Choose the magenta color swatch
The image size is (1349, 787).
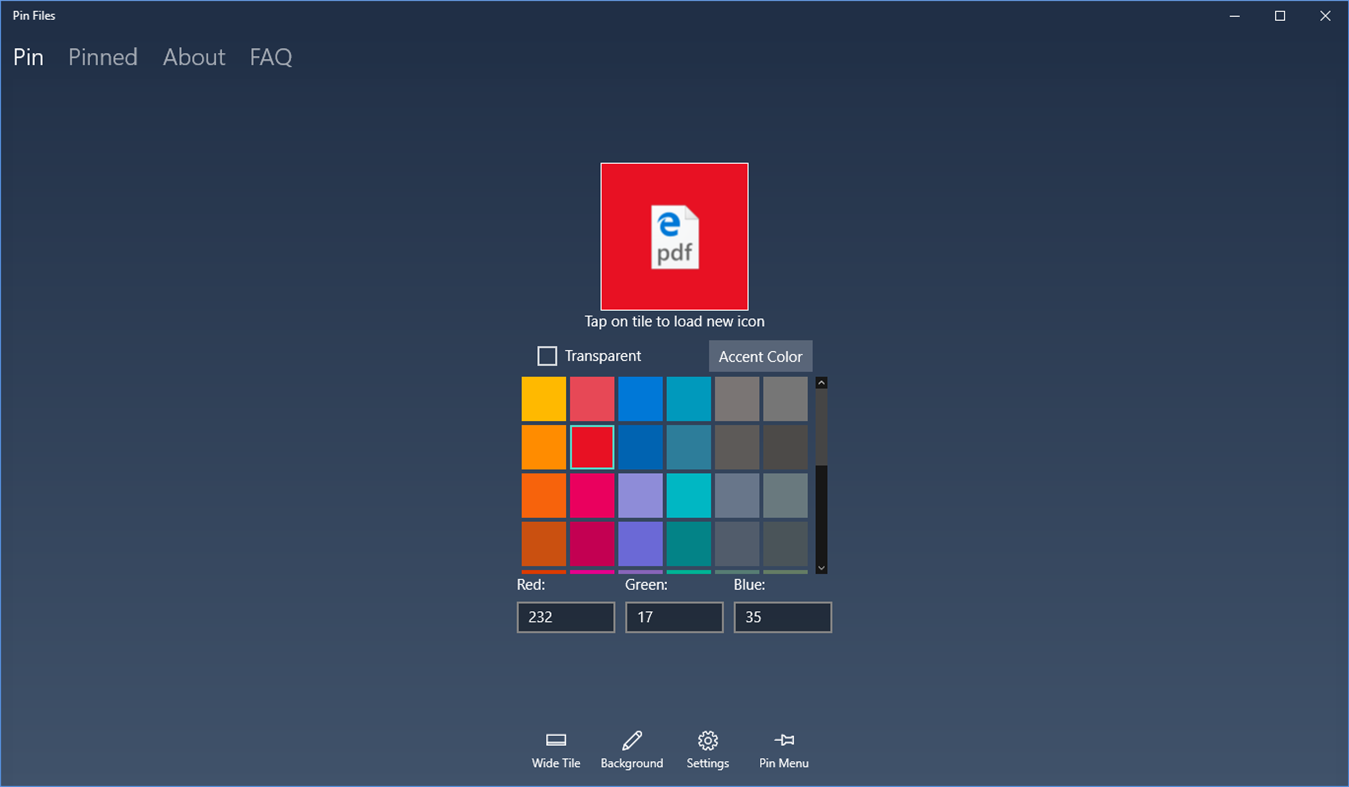click(591, 495)
